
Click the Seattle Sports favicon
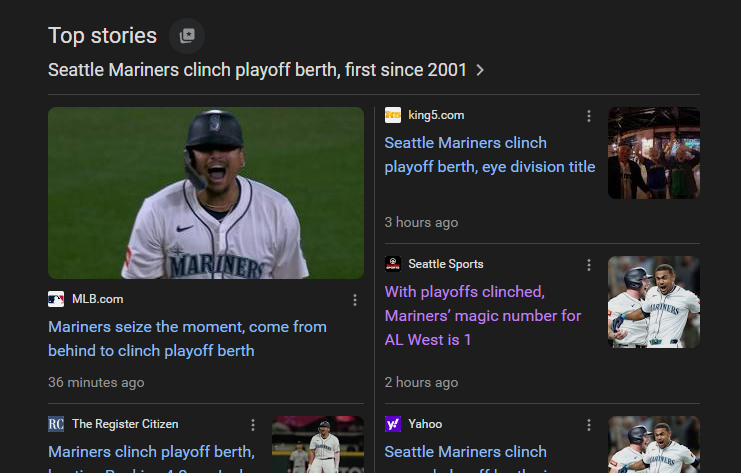pos(393,264)
